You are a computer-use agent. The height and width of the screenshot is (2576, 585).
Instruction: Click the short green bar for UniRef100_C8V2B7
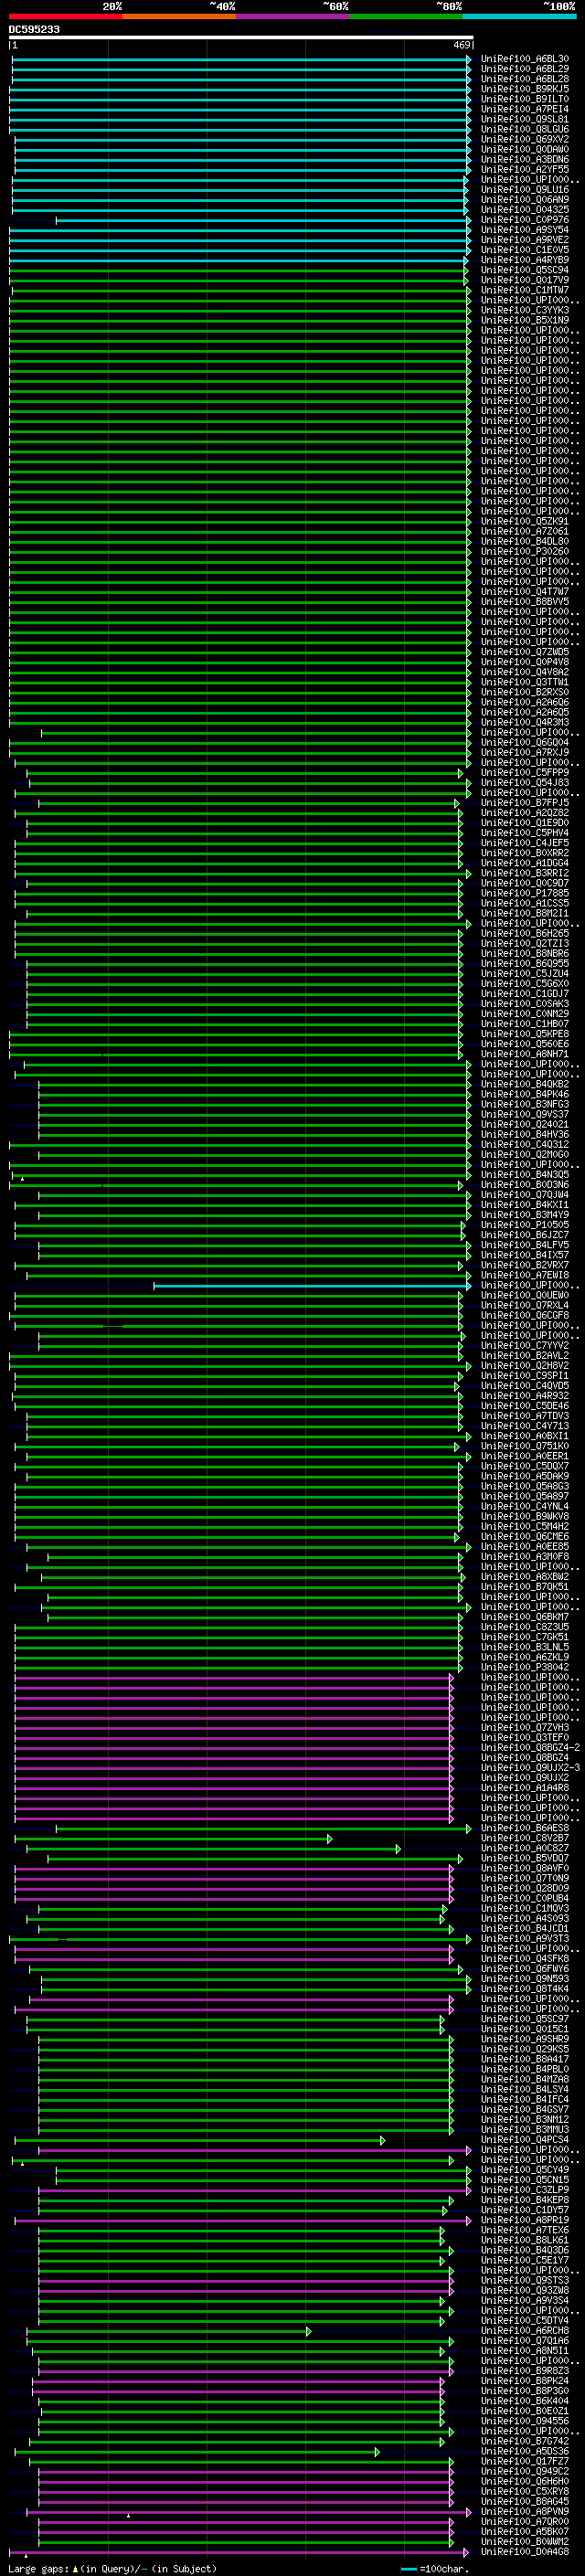pos(174,1839)
